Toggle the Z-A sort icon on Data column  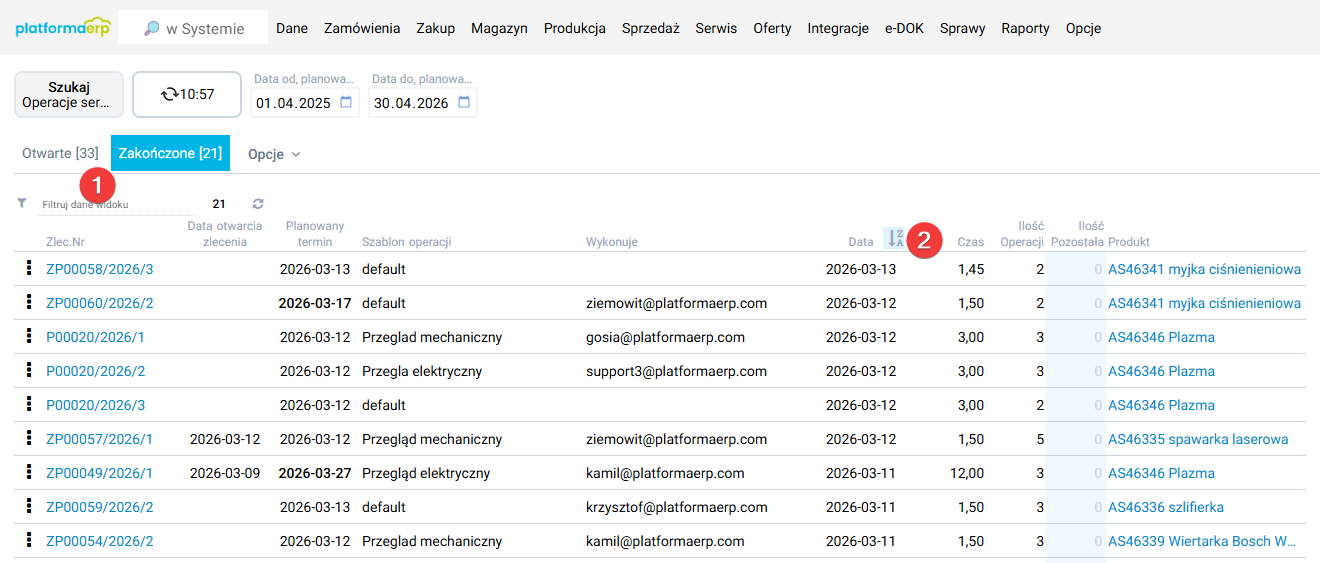coord(895,239)
